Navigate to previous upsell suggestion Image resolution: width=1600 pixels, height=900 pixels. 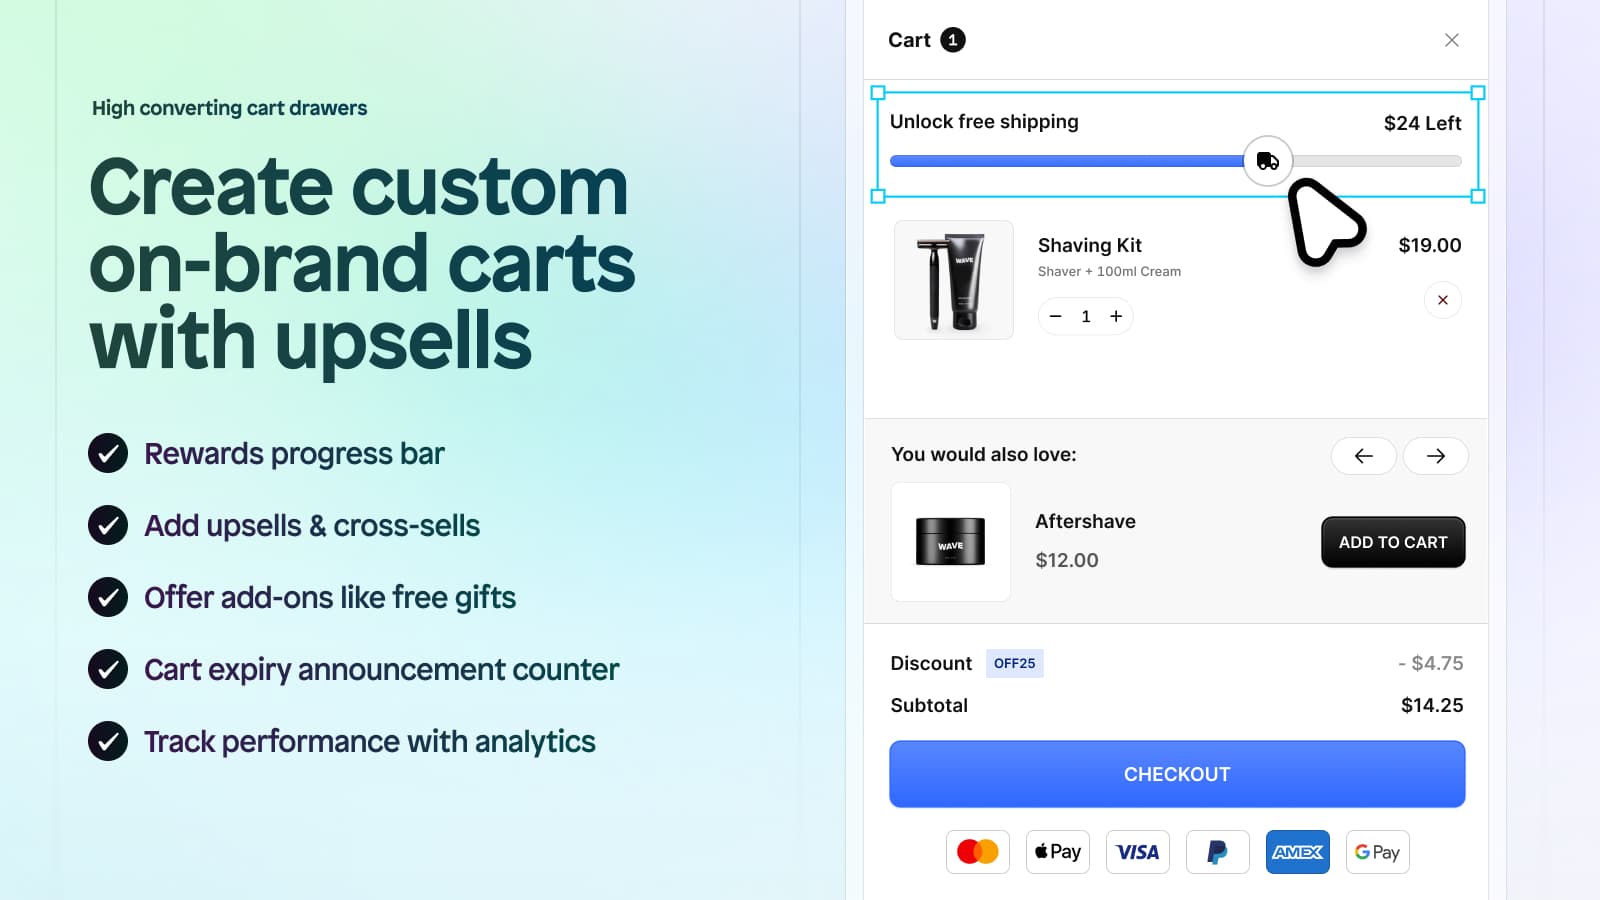point(1363,456)
